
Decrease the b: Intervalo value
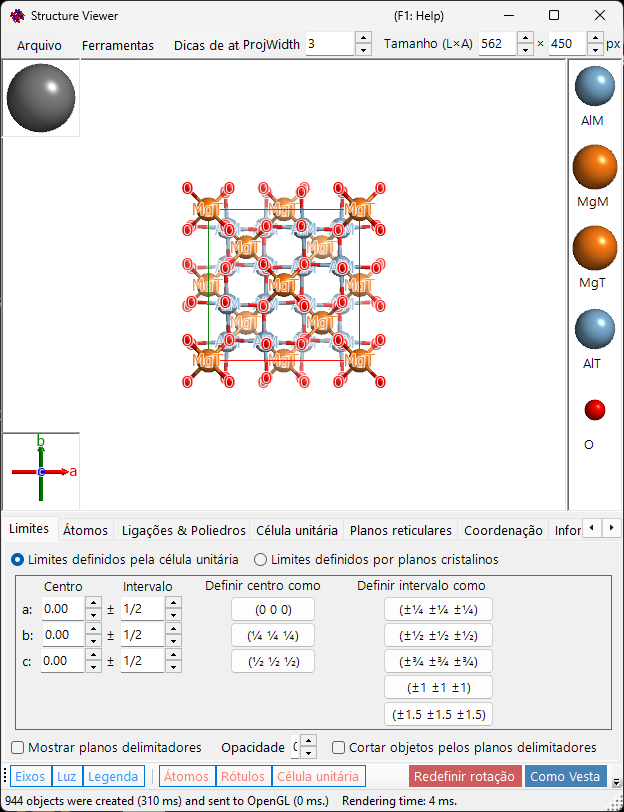tap(173, 641)
